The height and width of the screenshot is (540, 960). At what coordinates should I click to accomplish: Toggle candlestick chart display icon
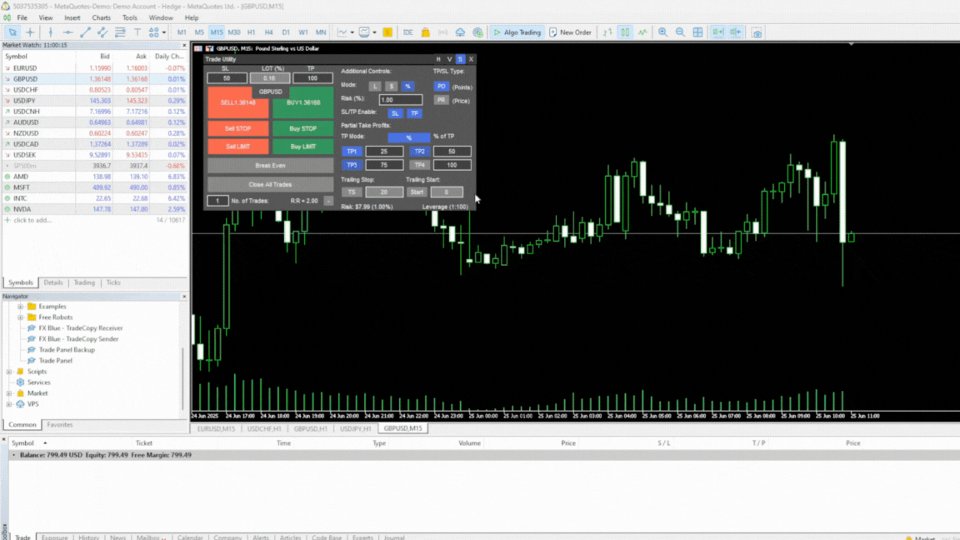click(625, 32)
